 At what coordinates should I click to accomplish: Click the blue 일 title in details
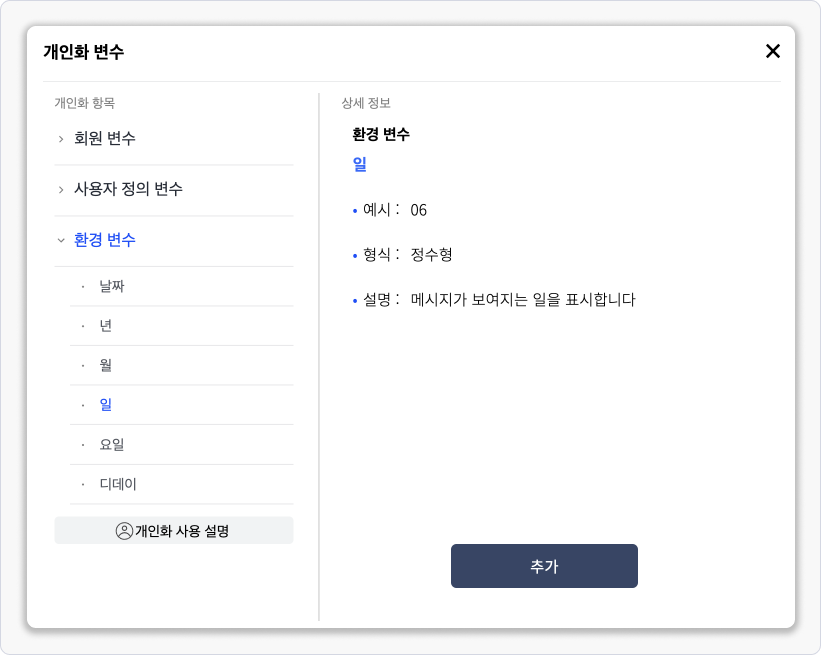coord(359,164)
